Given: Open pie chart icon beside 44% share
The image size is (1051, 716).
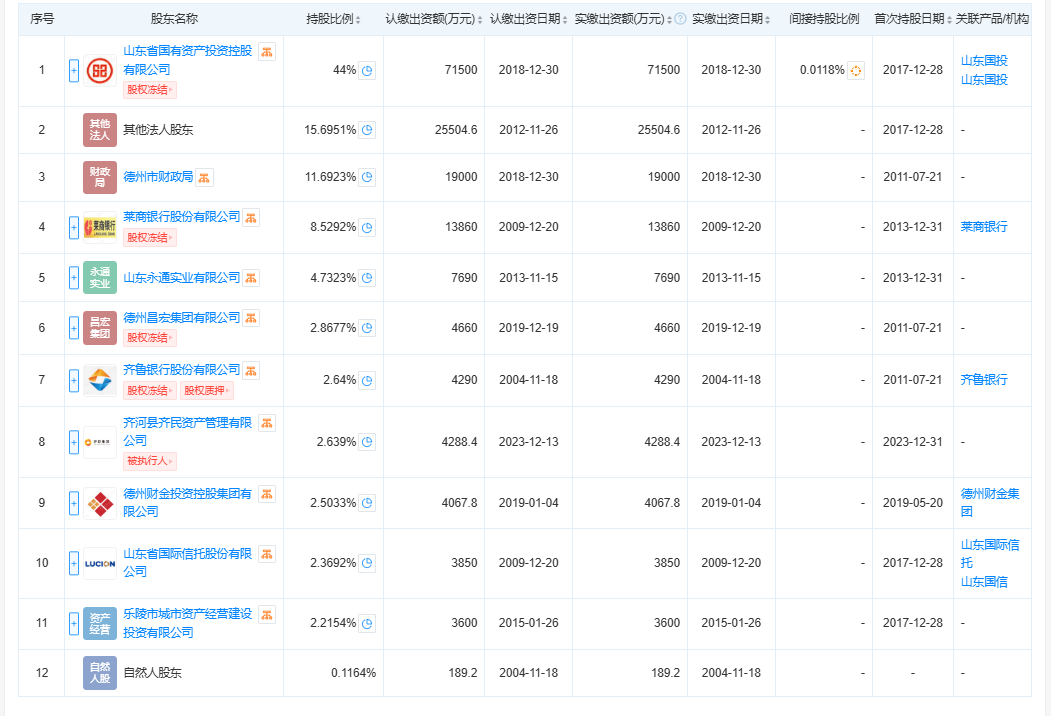Looking at the screenshot, I should tap(367, 70).
